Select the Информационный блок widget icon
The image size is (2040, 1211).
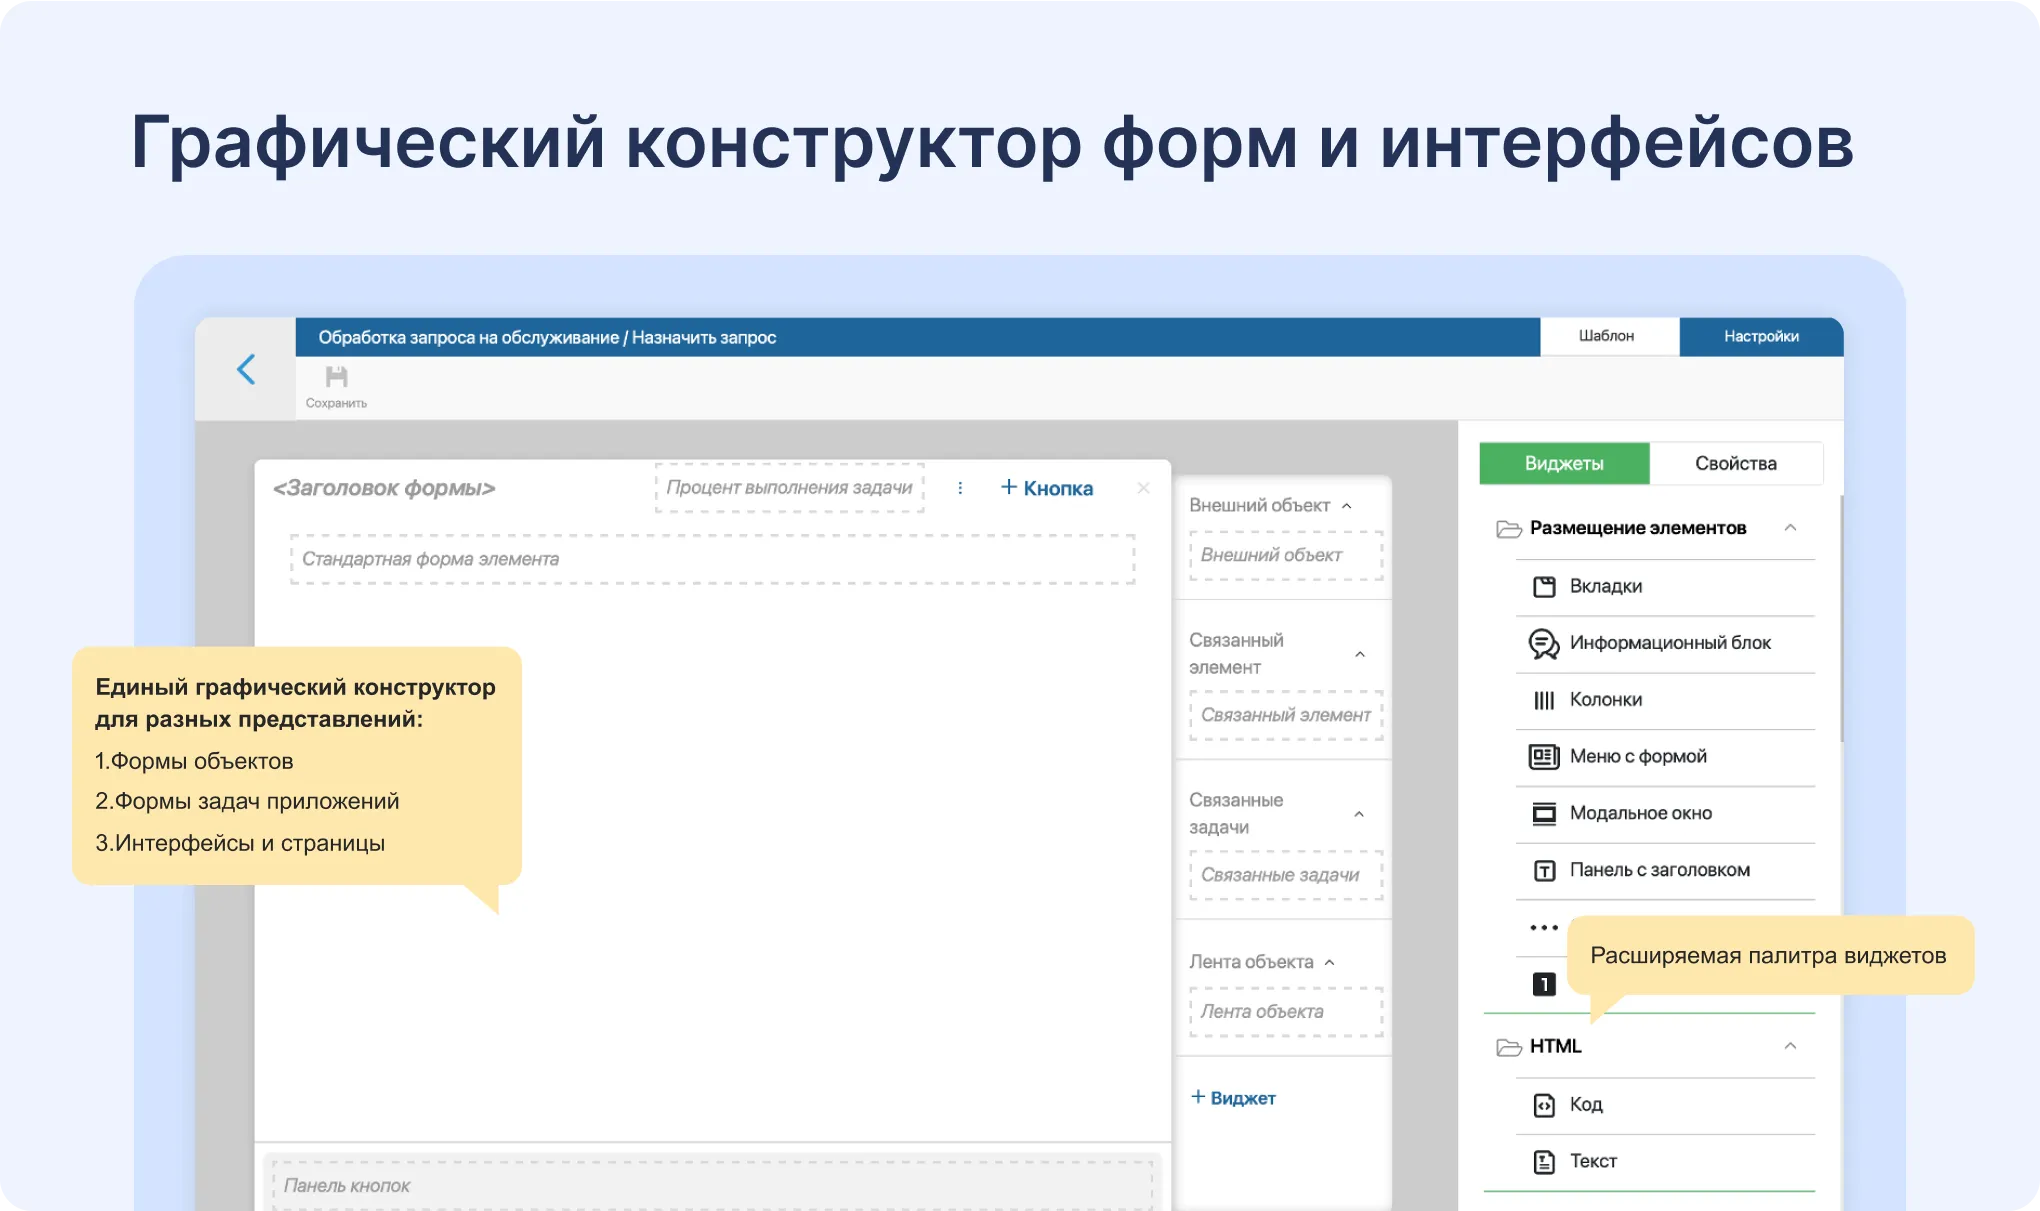[x=1544, y=644]
